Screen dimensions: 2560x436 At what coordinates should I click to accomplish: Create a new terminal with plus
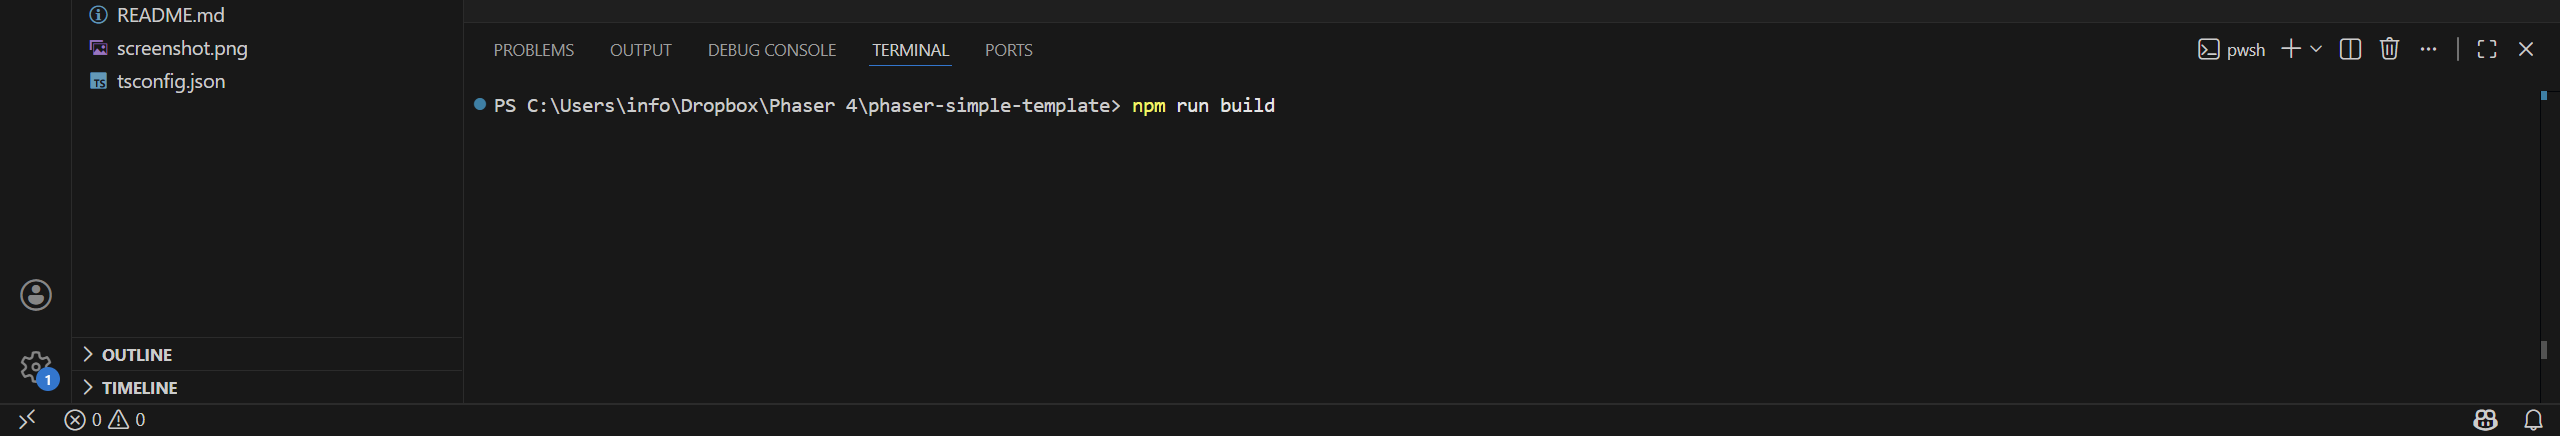point(2290,49)
